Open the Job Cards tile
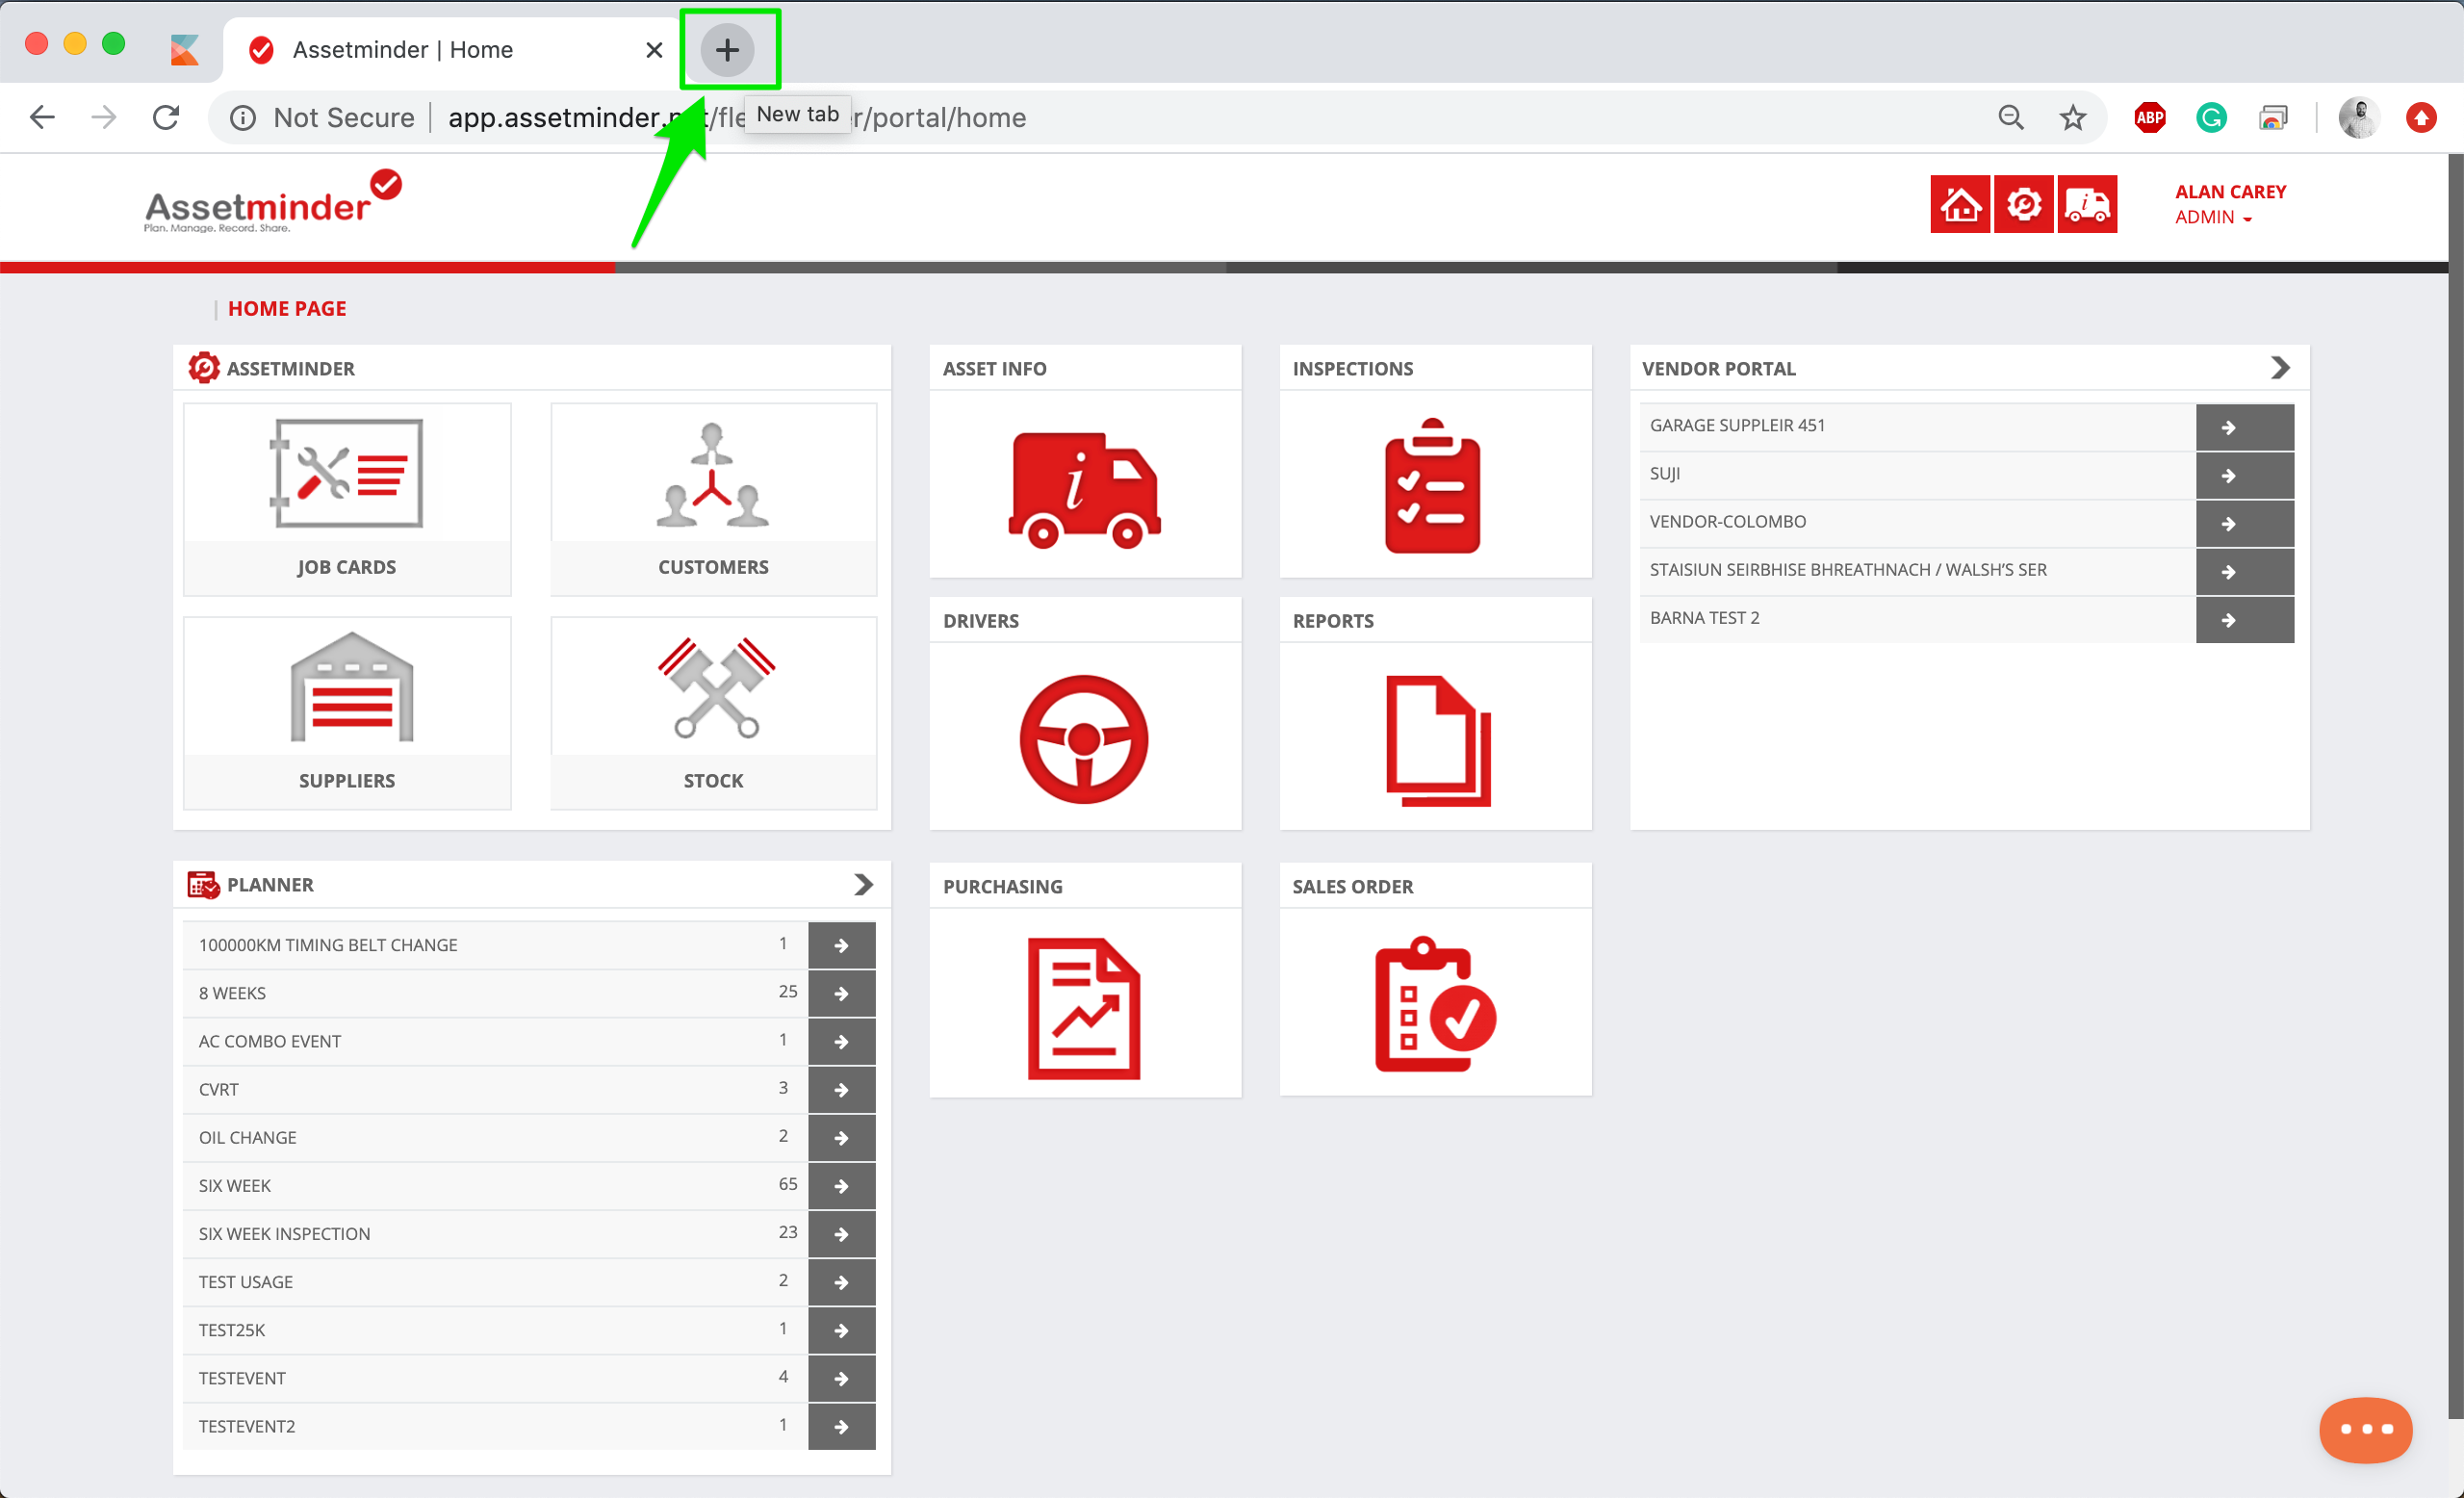This screenshot has width=2464, height=1498. click(x=346, y=499)
